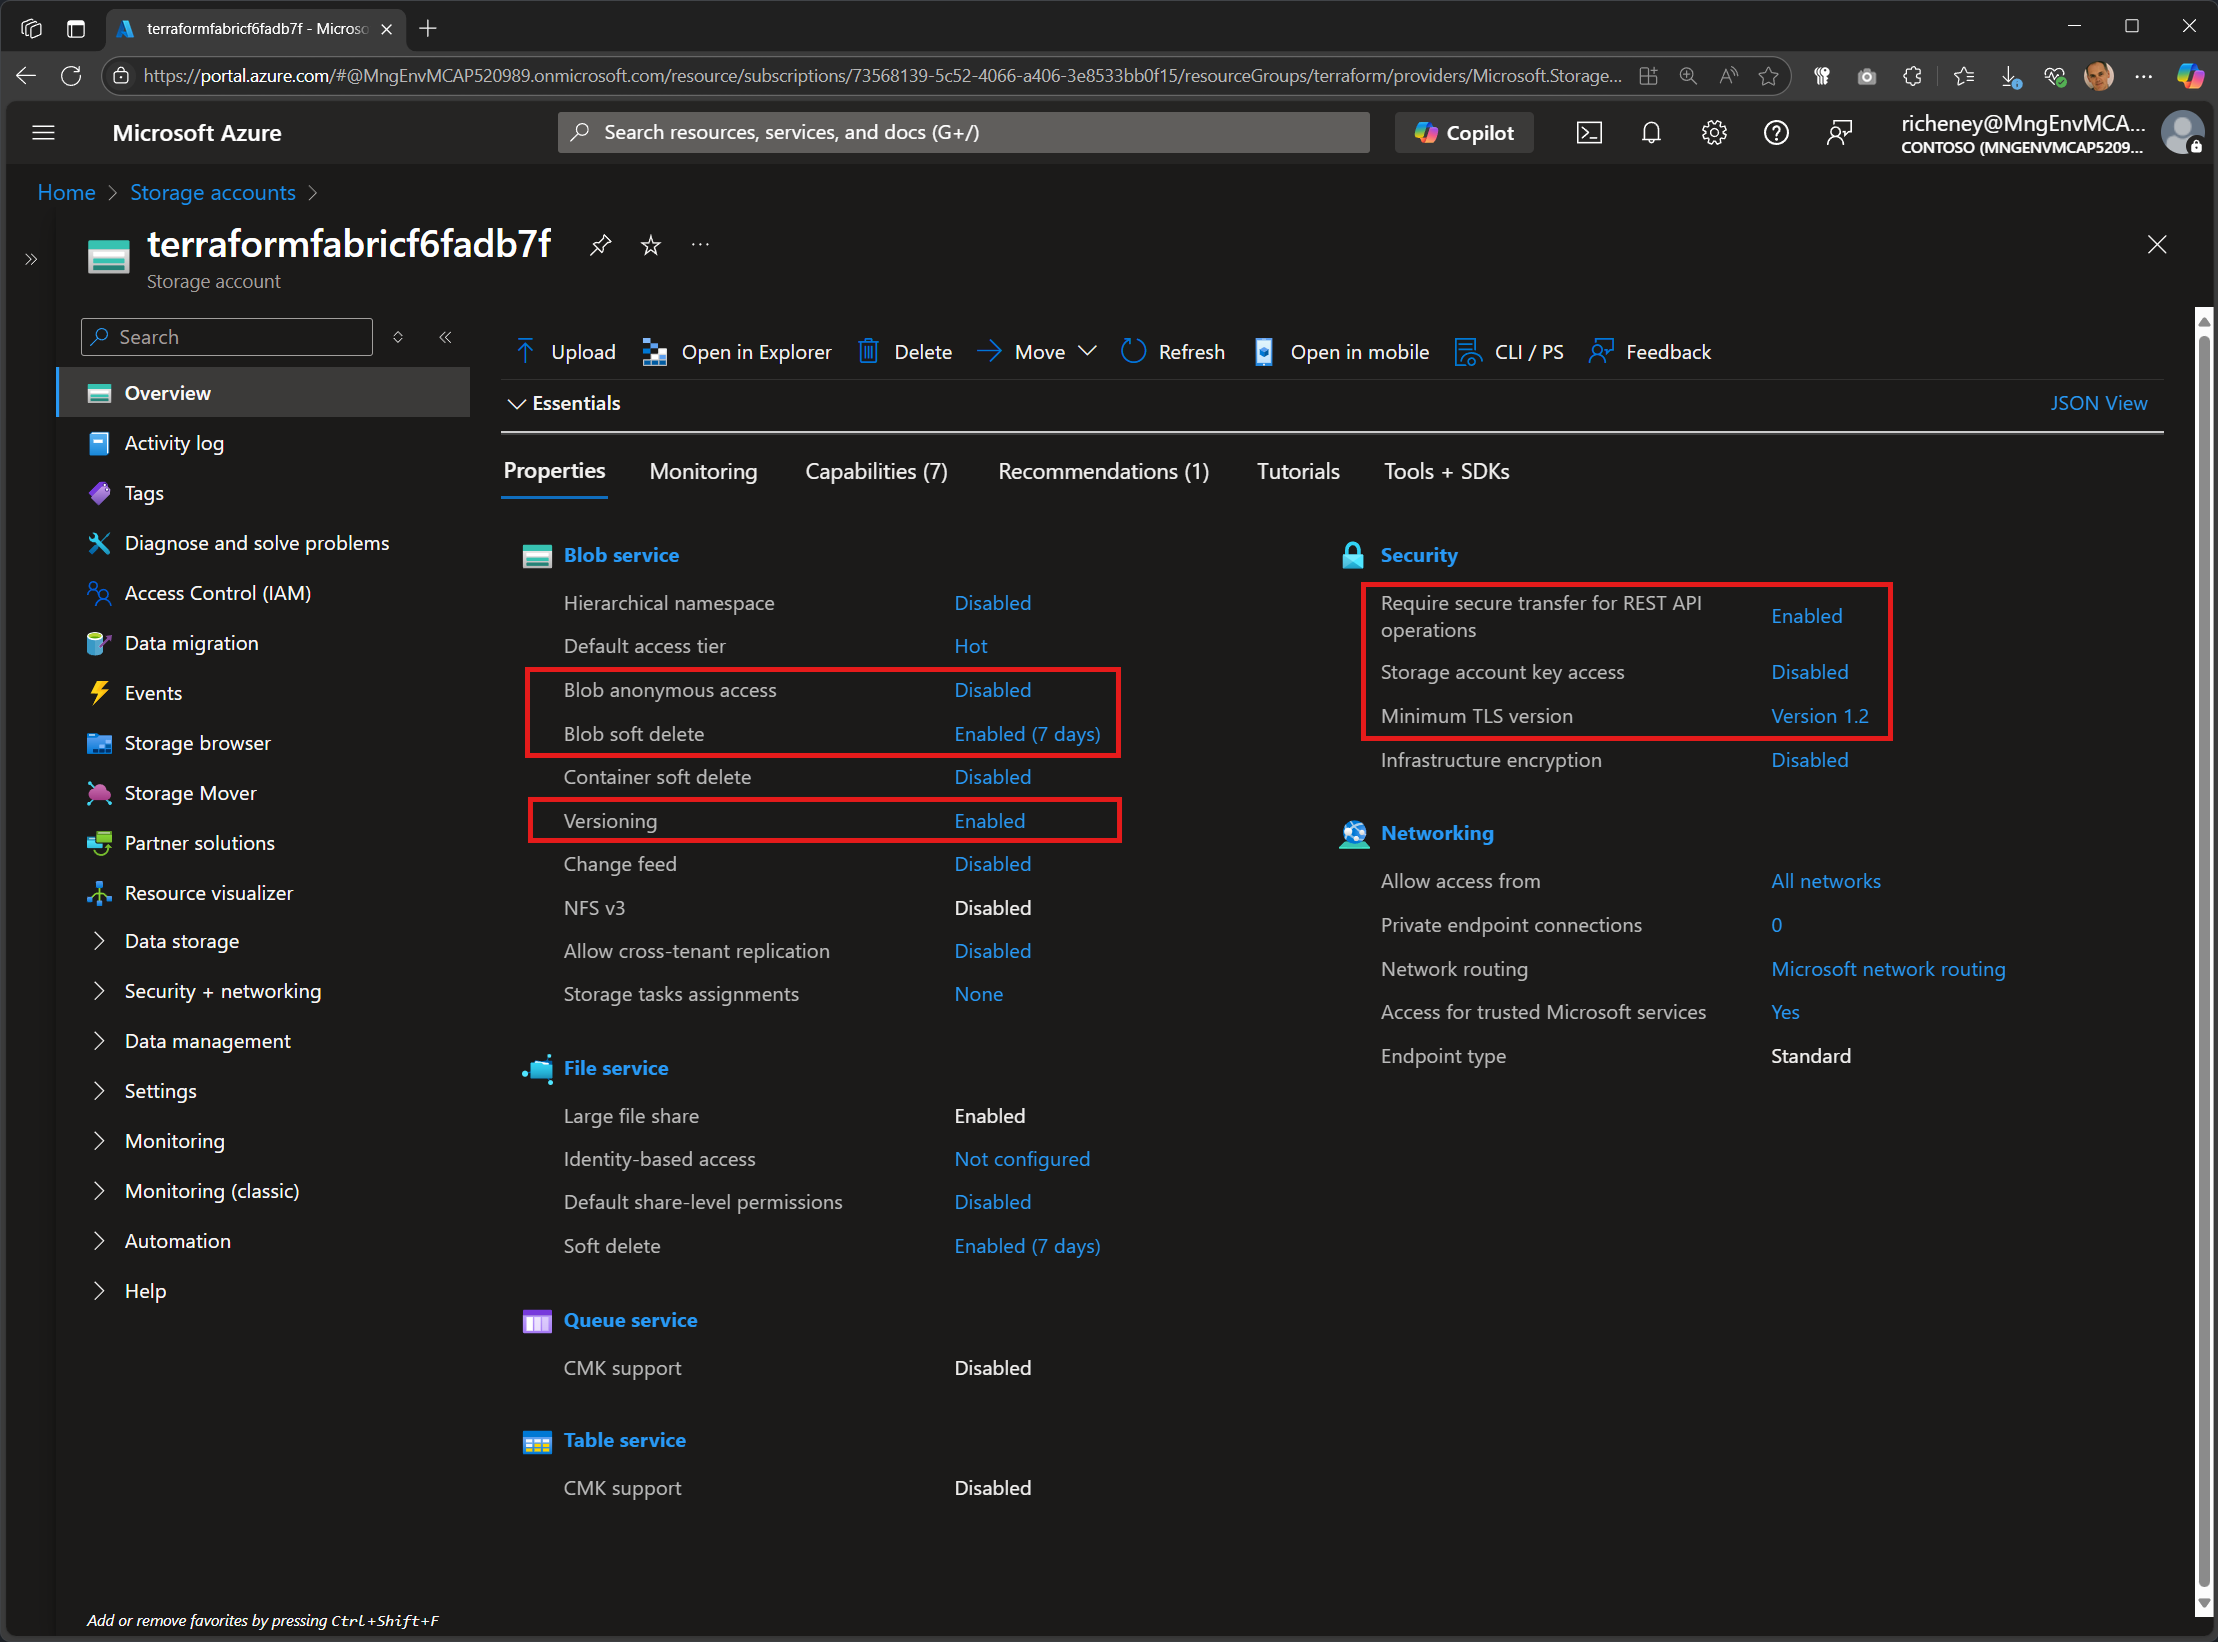Open the Move dropdown
This screenshot has width=2218, height=1642.
[x=1037, y=351]
